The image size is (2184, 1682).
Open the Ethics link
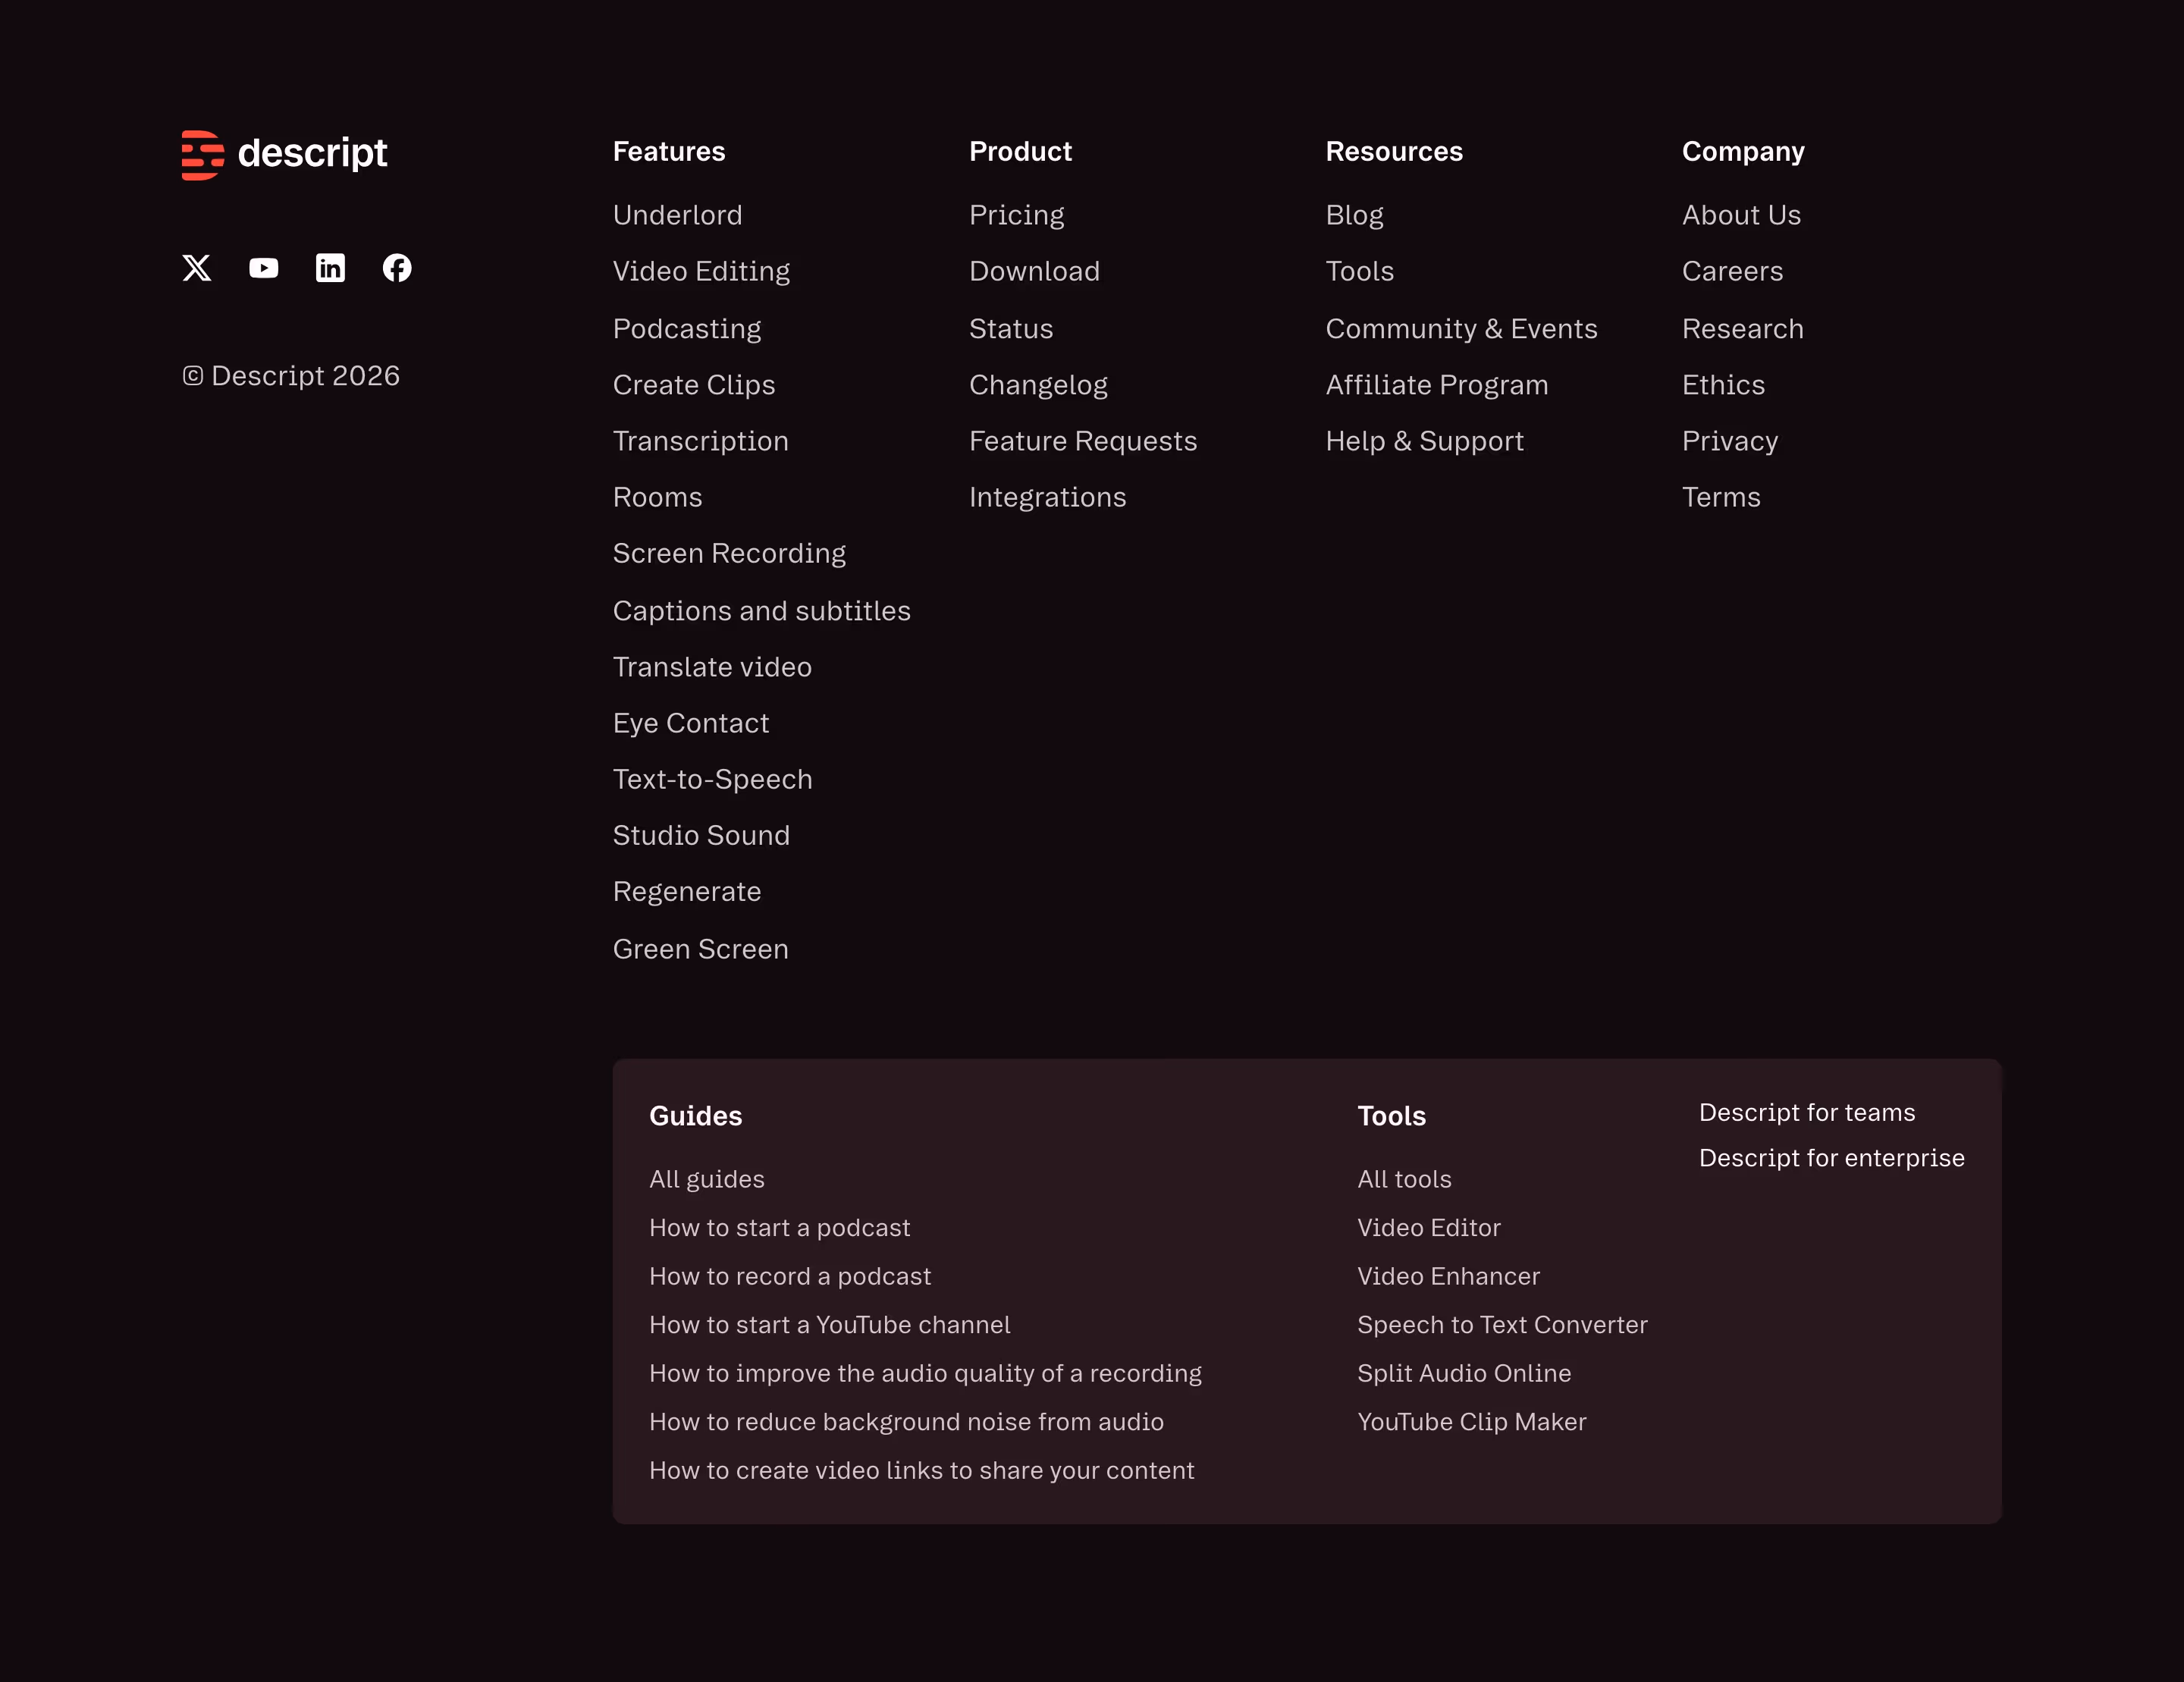pyautogui.click(x=1724, y=385)
